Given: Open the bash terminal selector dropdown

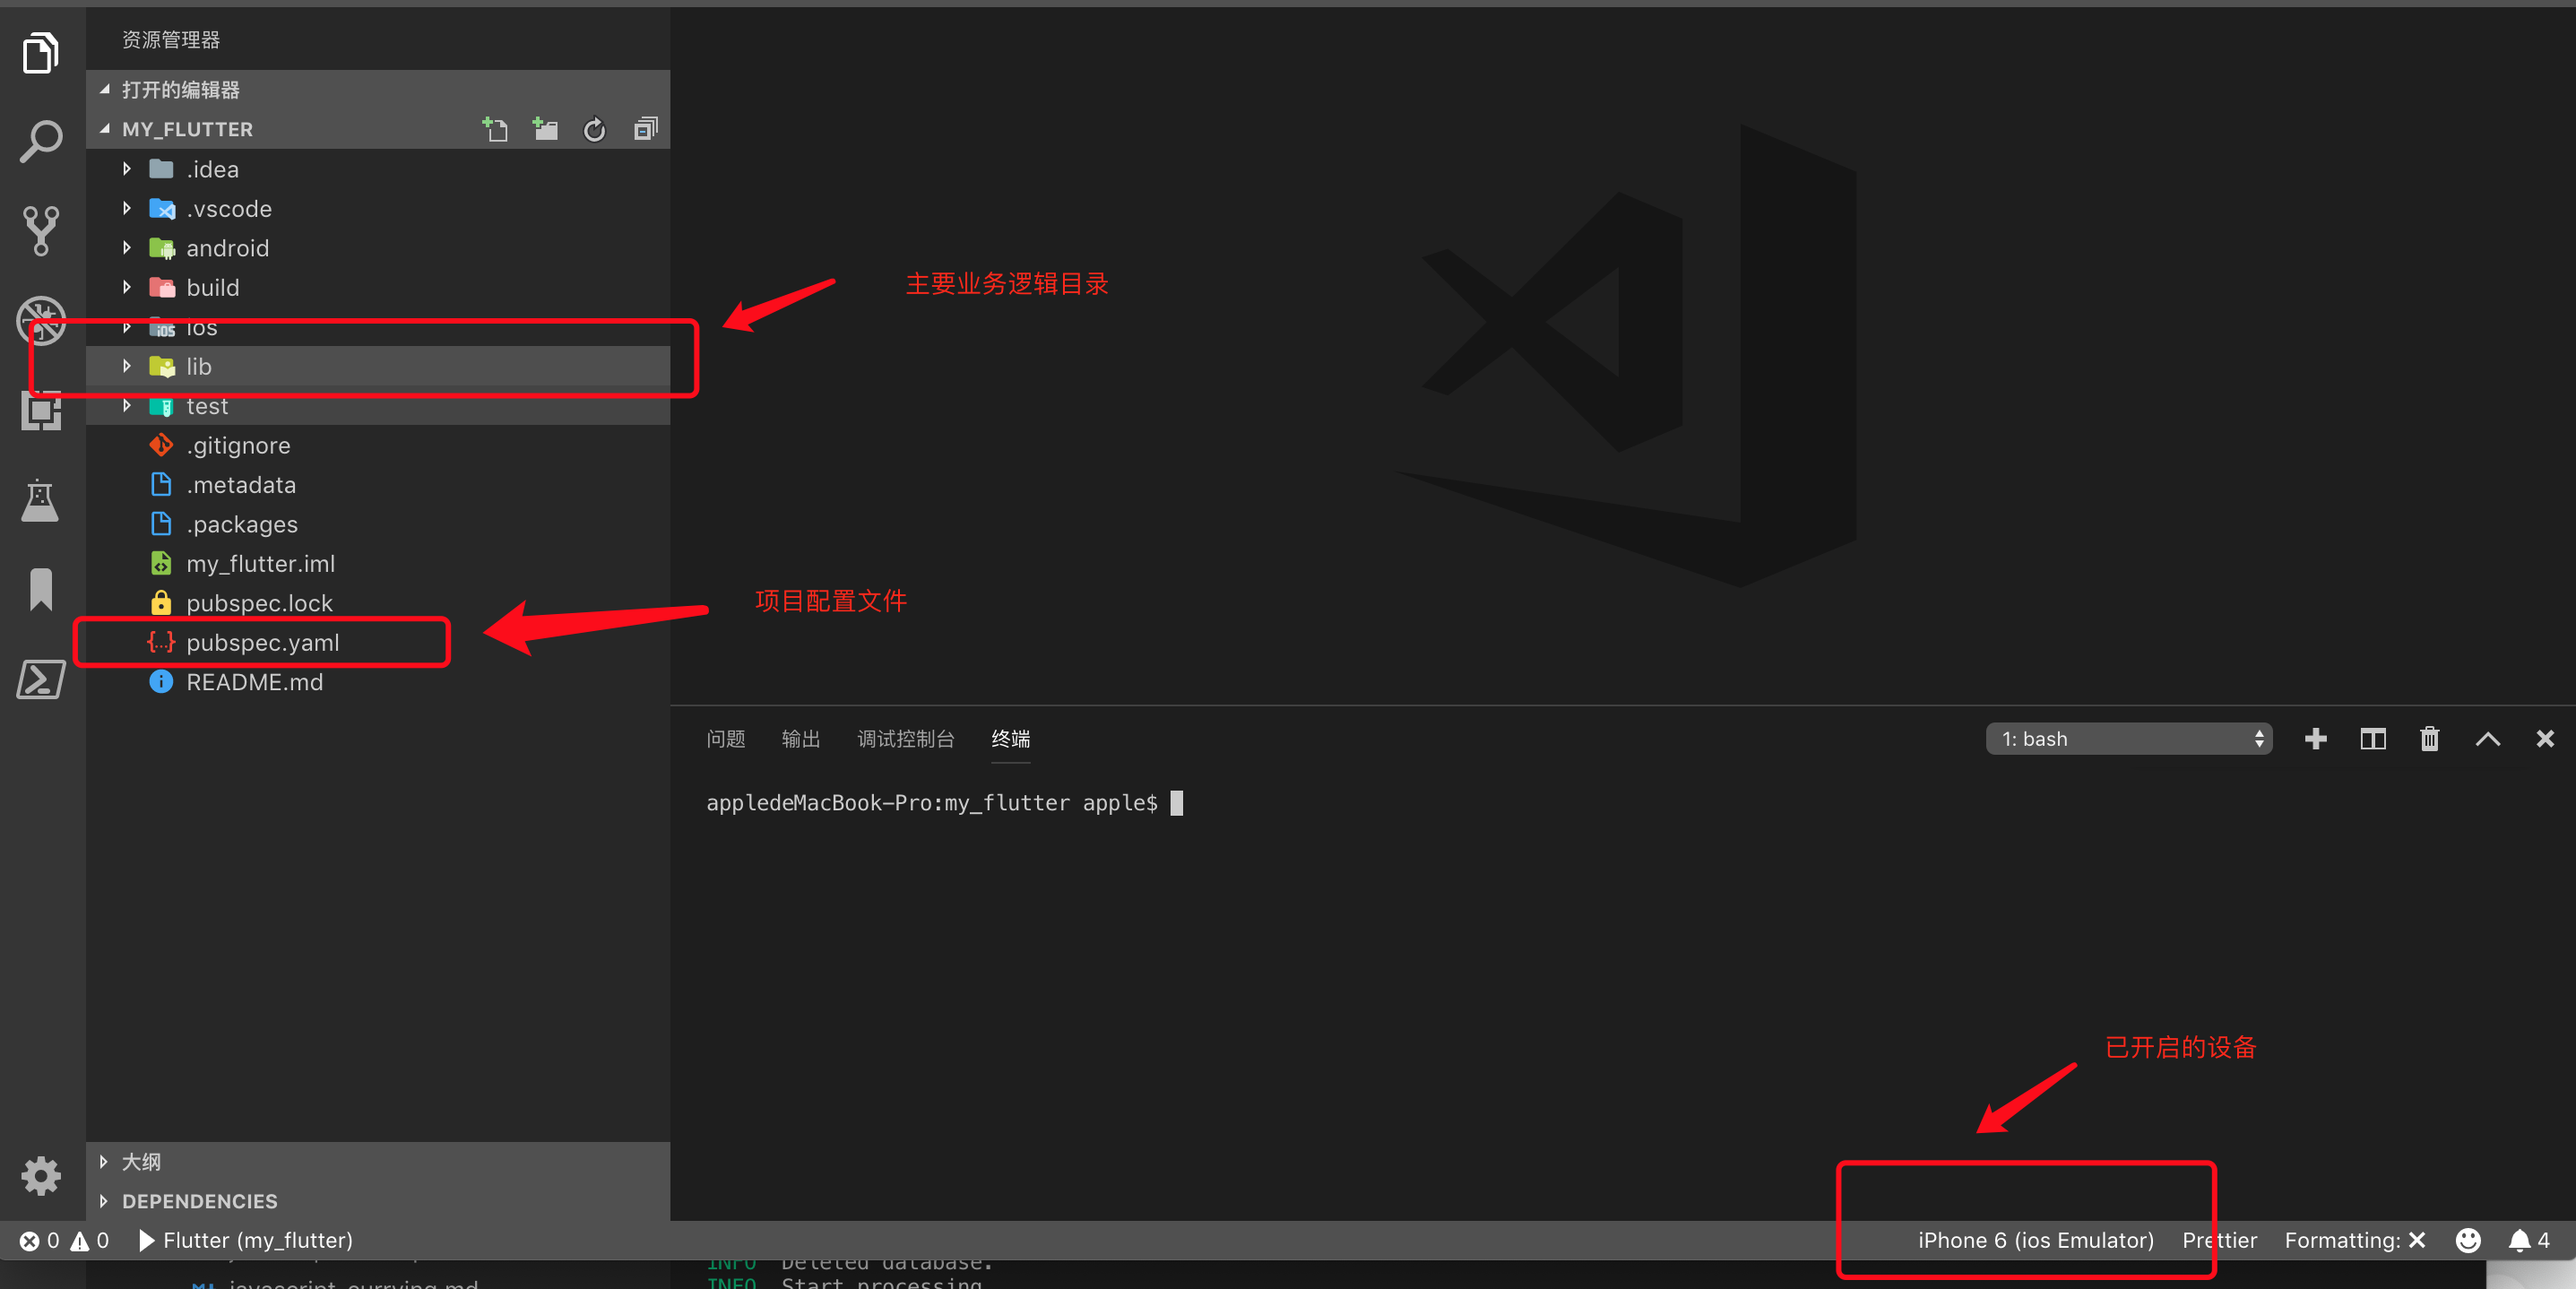Looking at the screenshot, I should [x=2128, y=739].
